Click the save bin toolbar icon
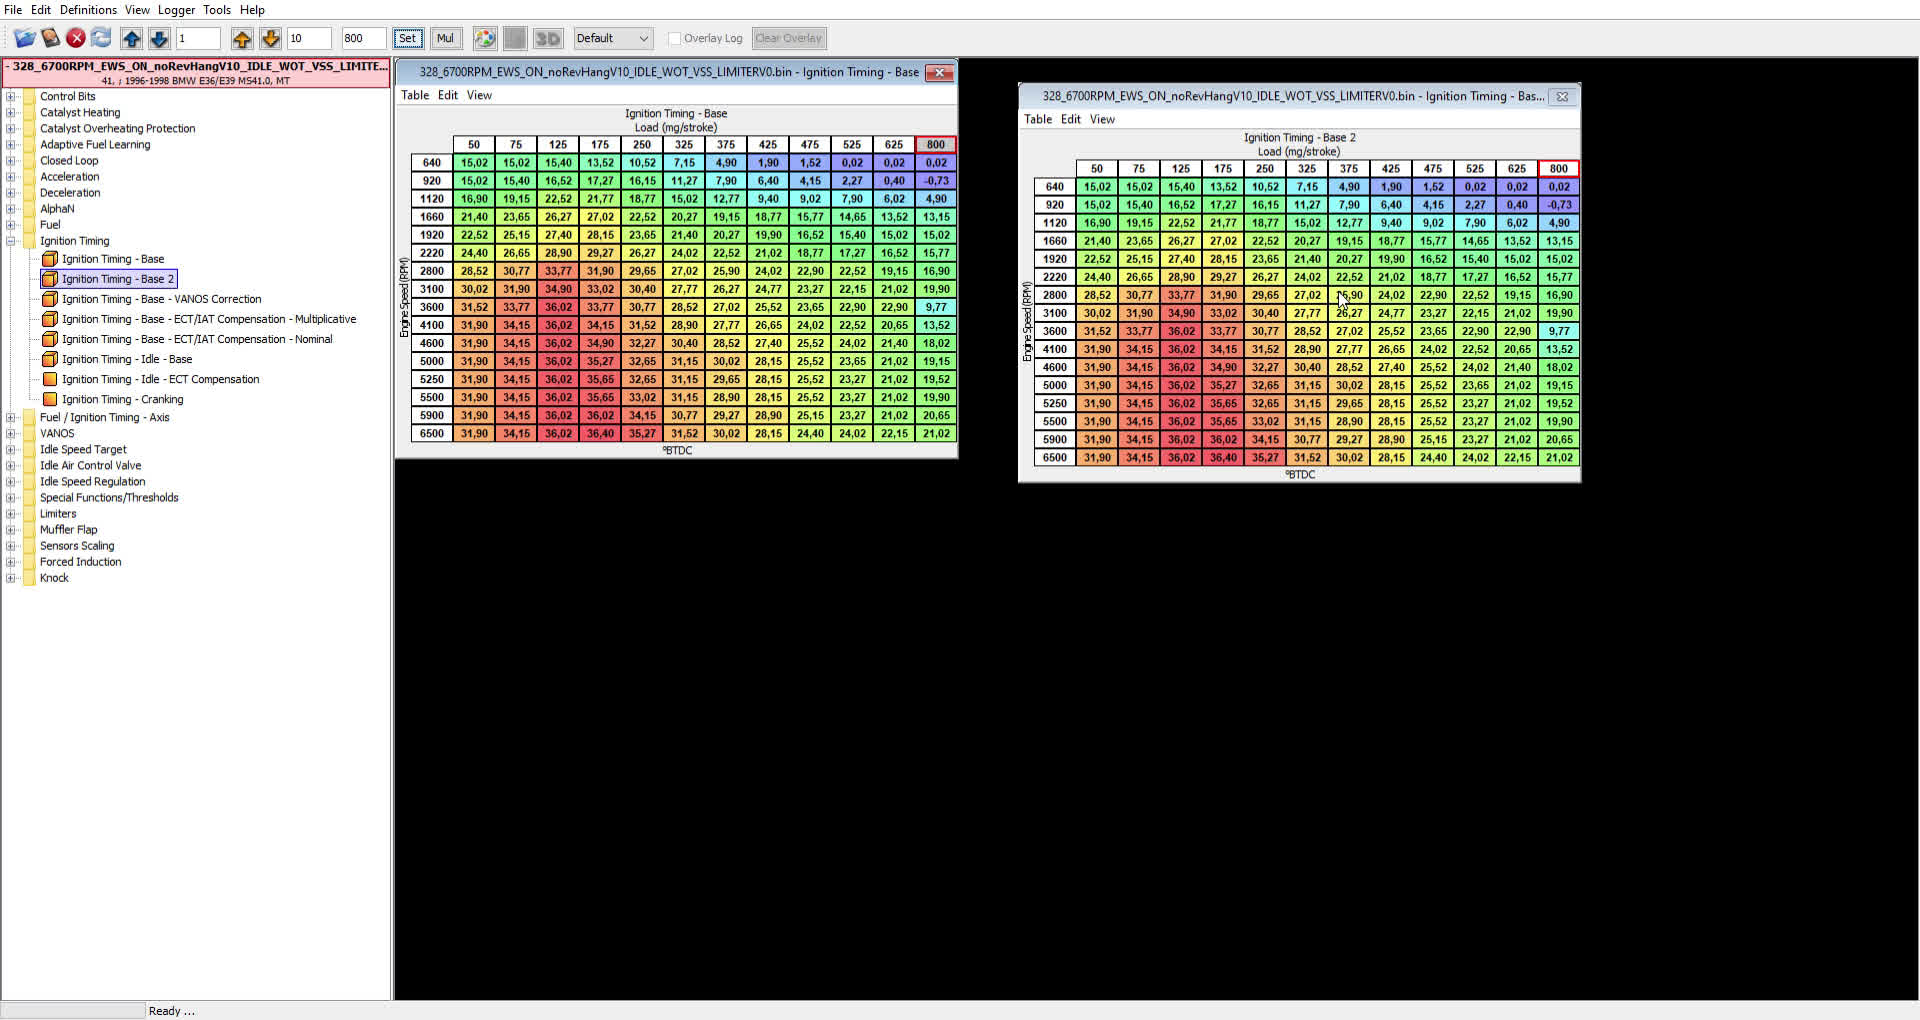The height and width of the screenshot is (1020, 1920). click(x=50, y=38)
